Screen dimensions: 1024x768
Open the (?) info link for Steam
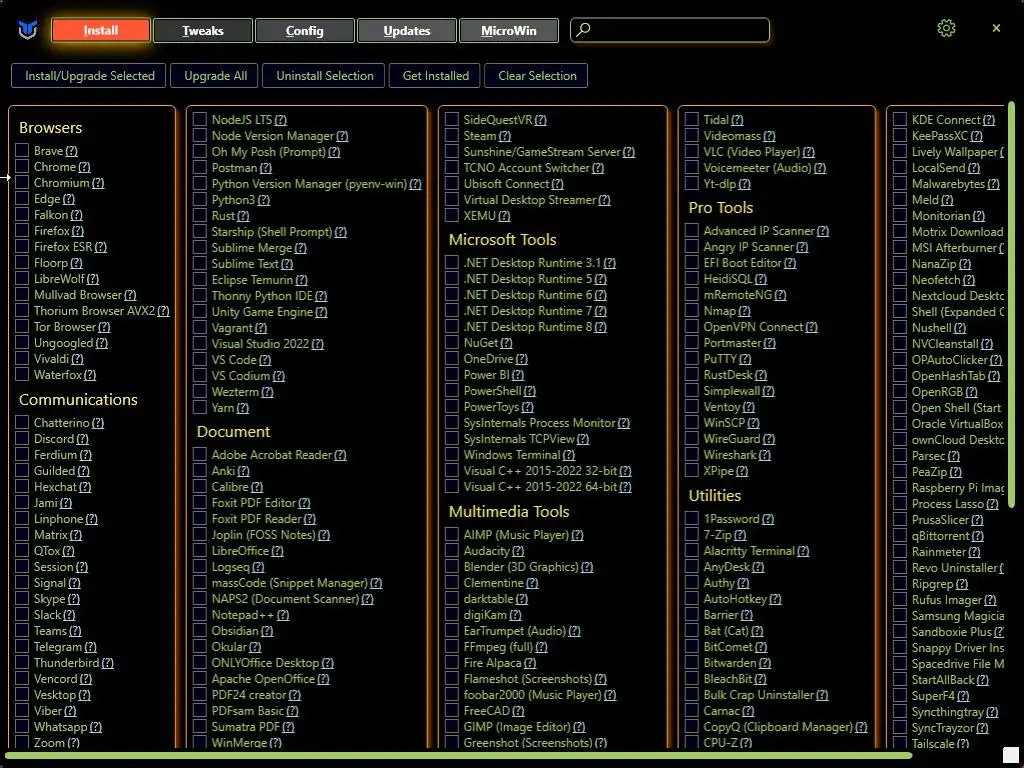tap(505, 136)
